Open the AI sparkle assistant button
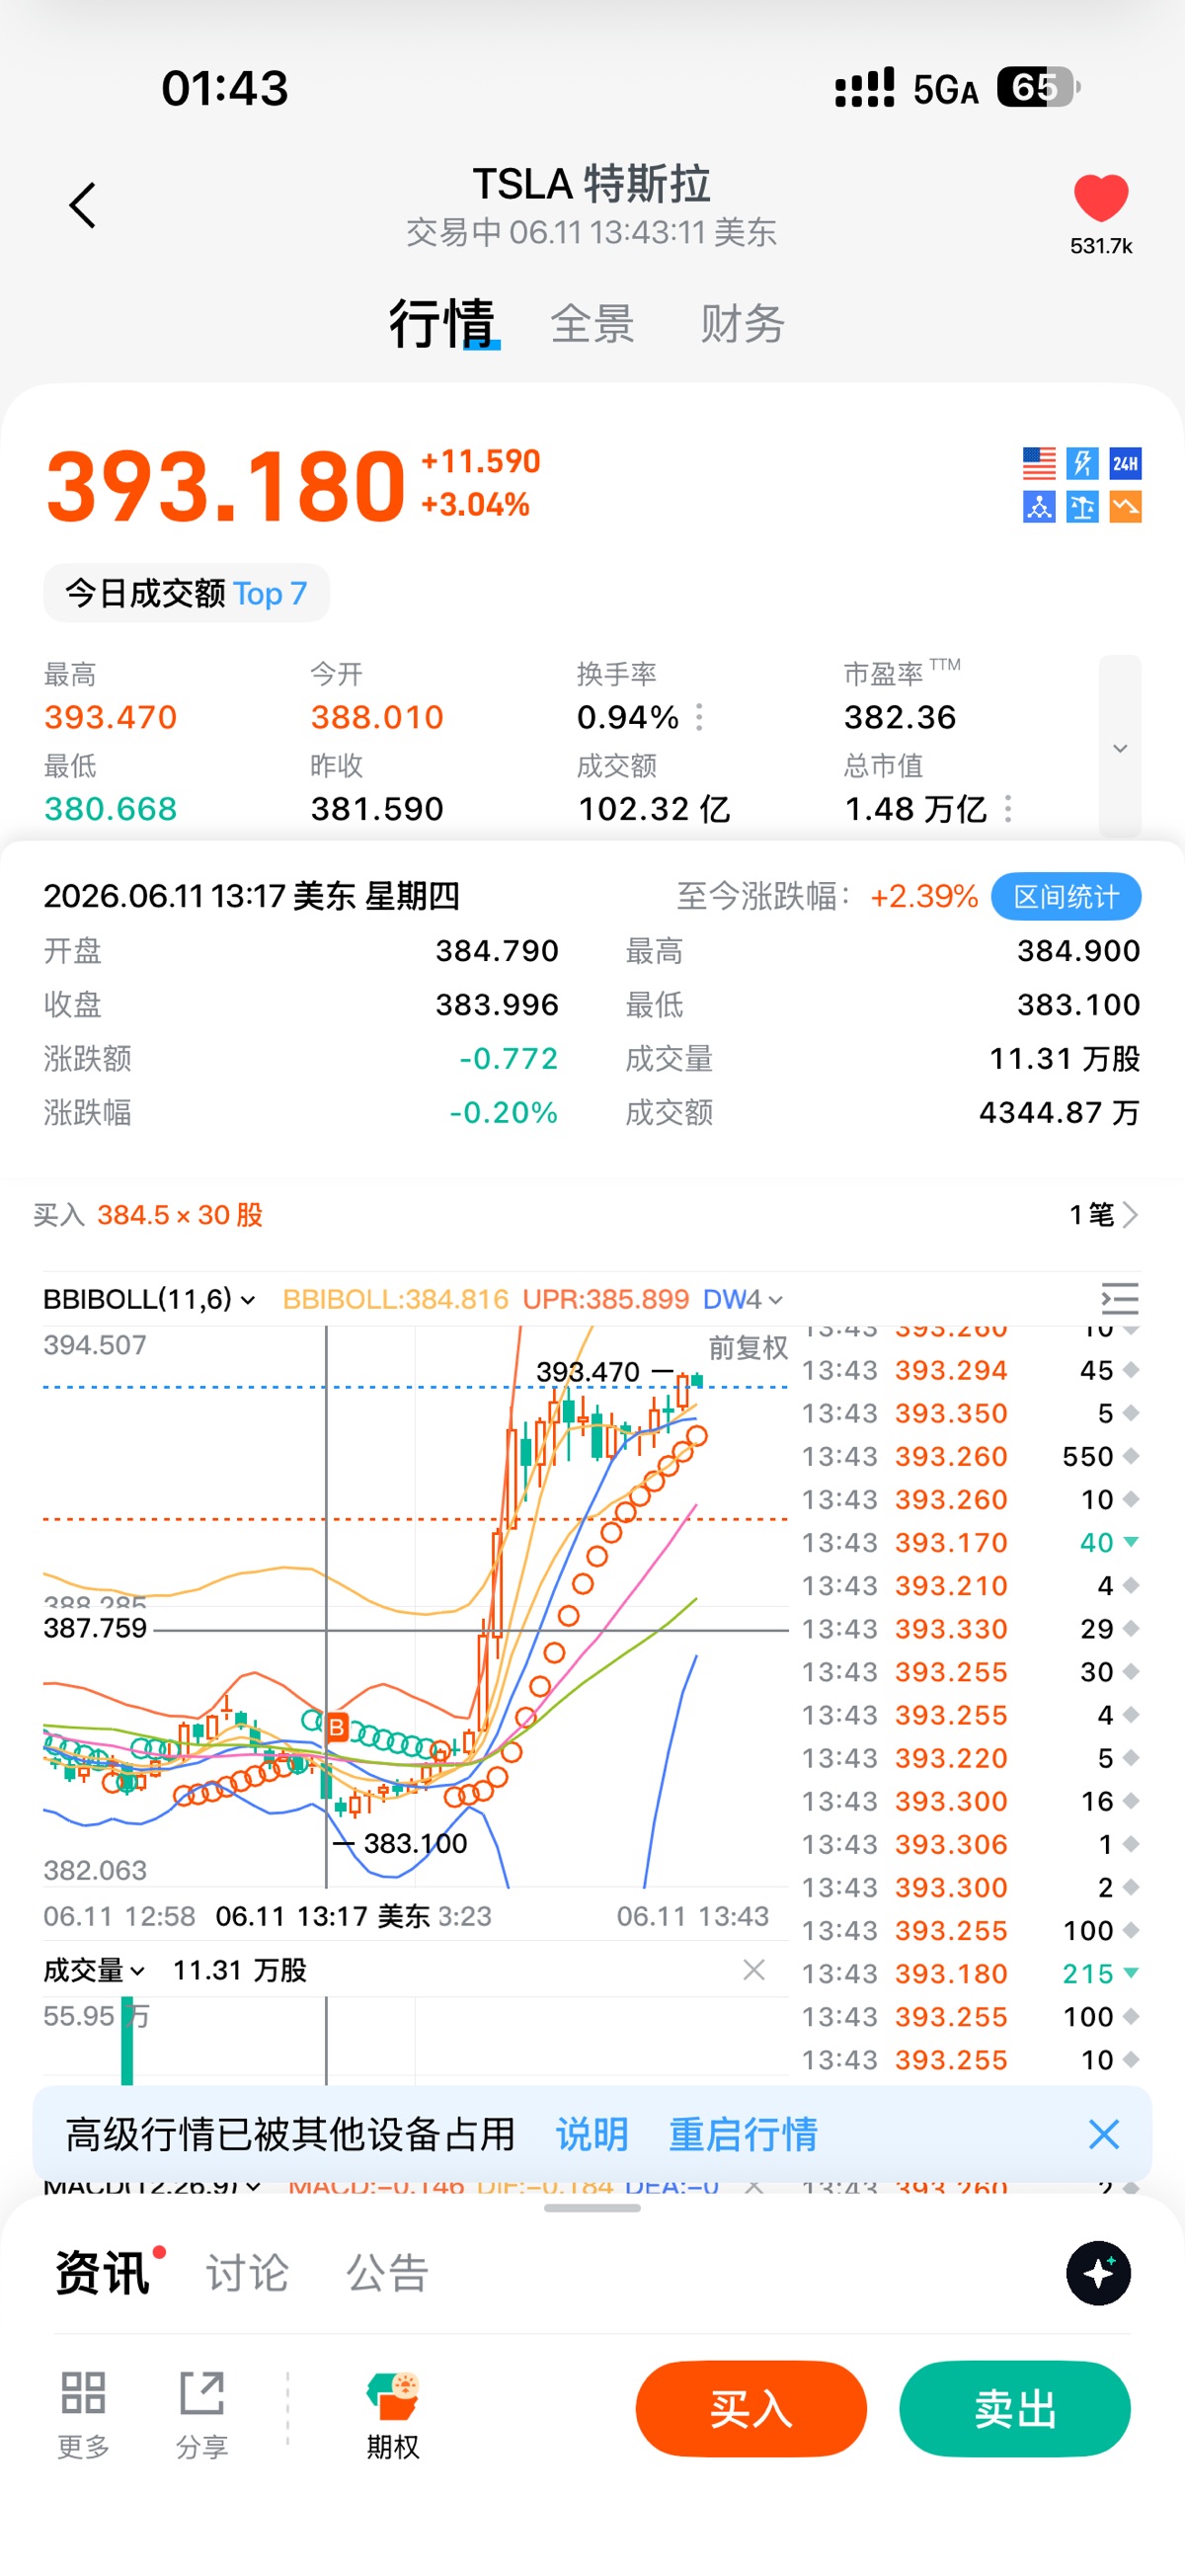Image resolution: width=1185 pixels, height=2576 pixels. (1098, 2273)
